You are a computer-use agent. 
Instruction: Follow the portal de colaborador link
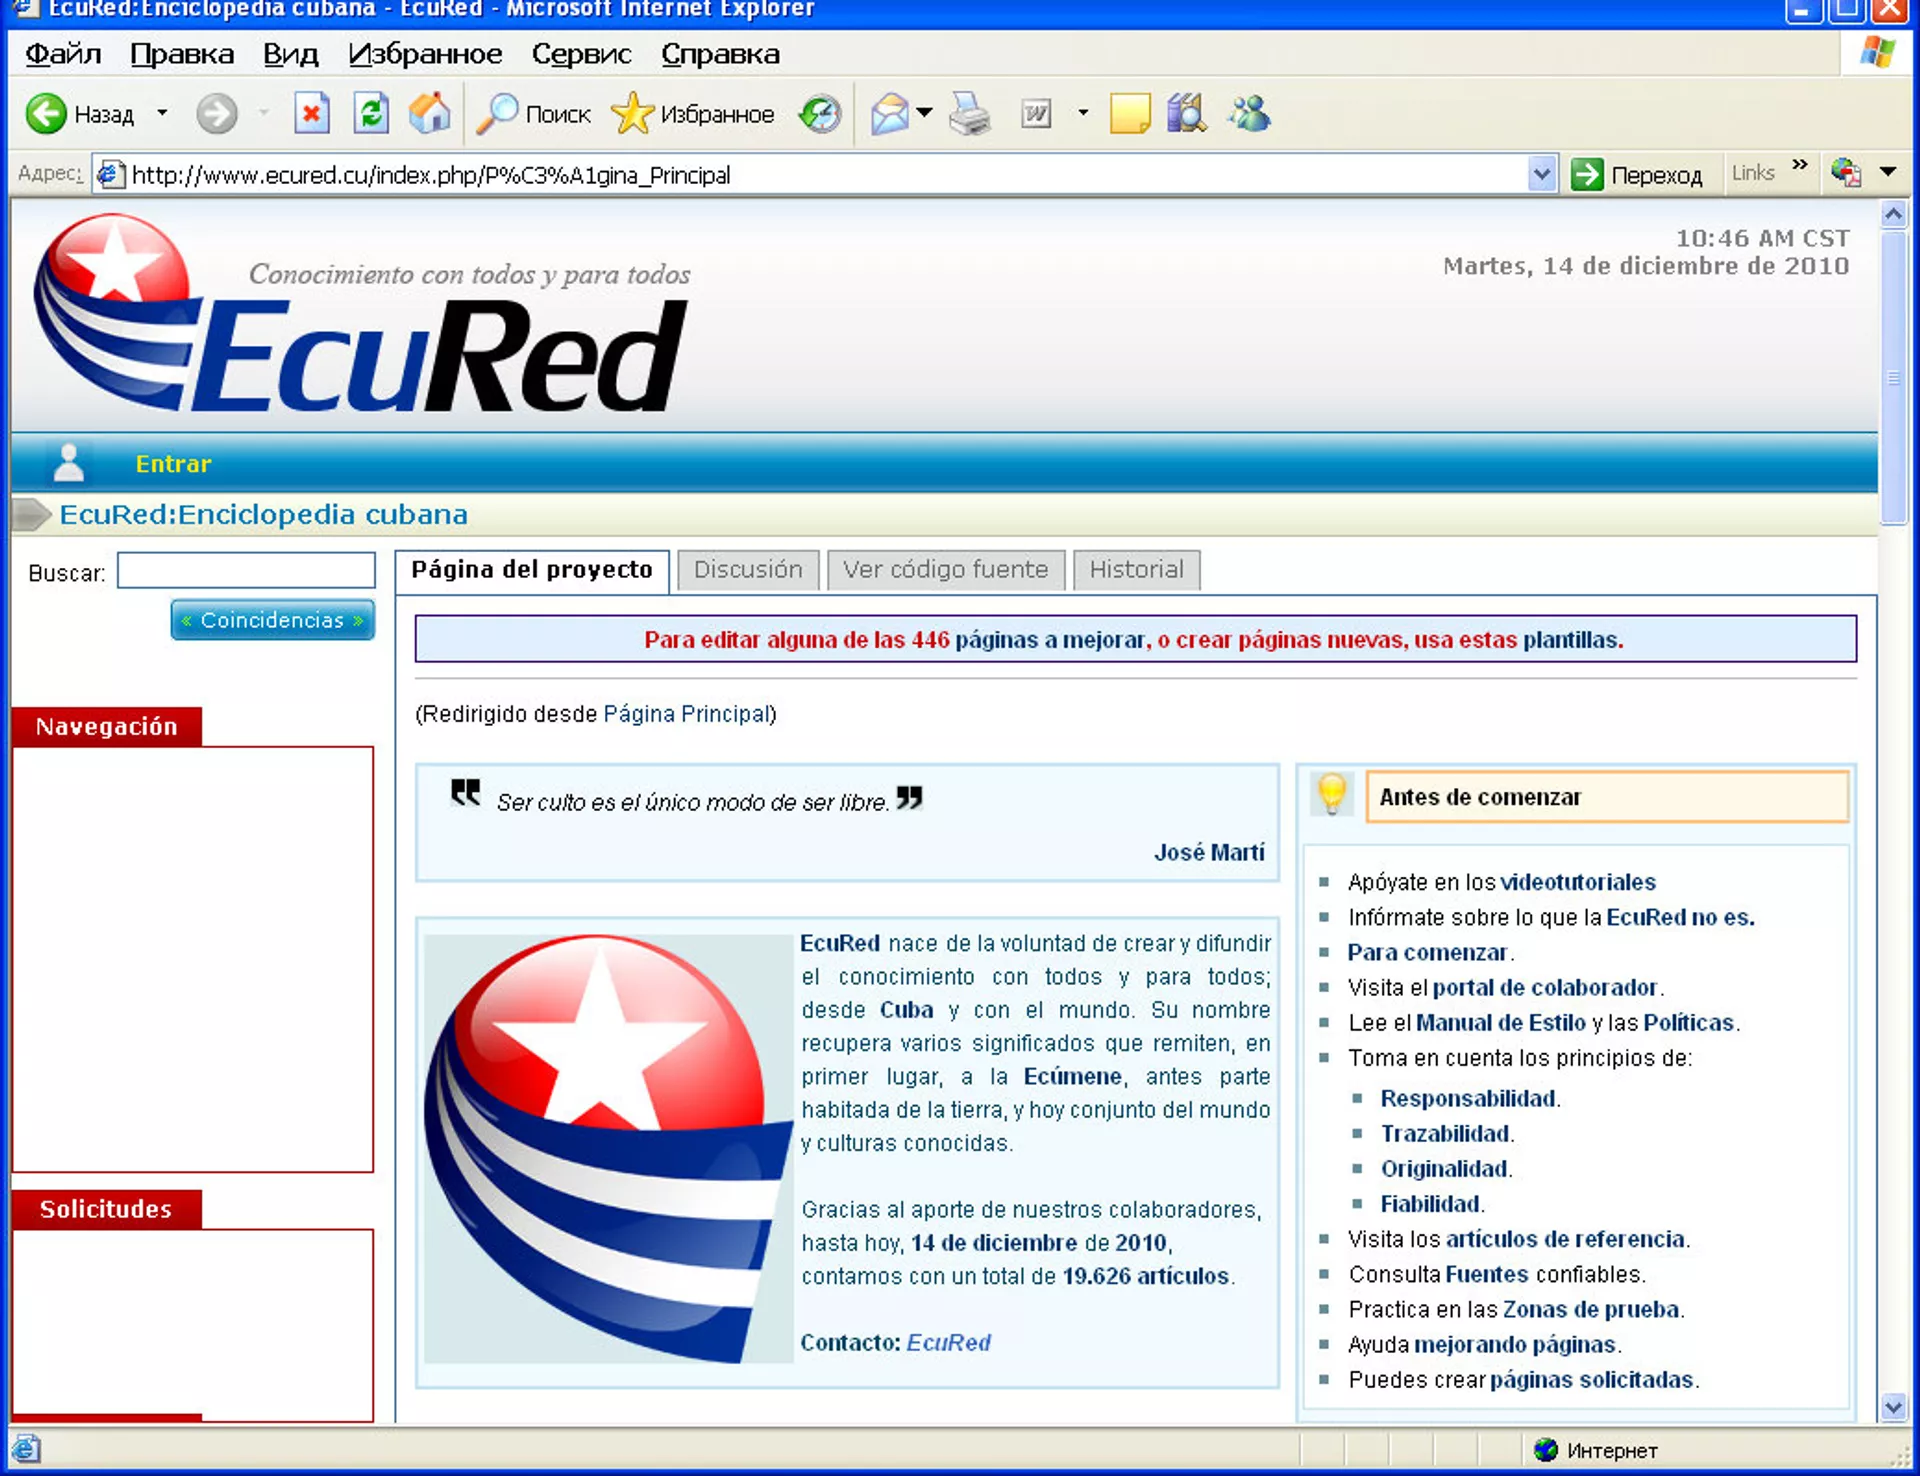tap(1545, 988)
